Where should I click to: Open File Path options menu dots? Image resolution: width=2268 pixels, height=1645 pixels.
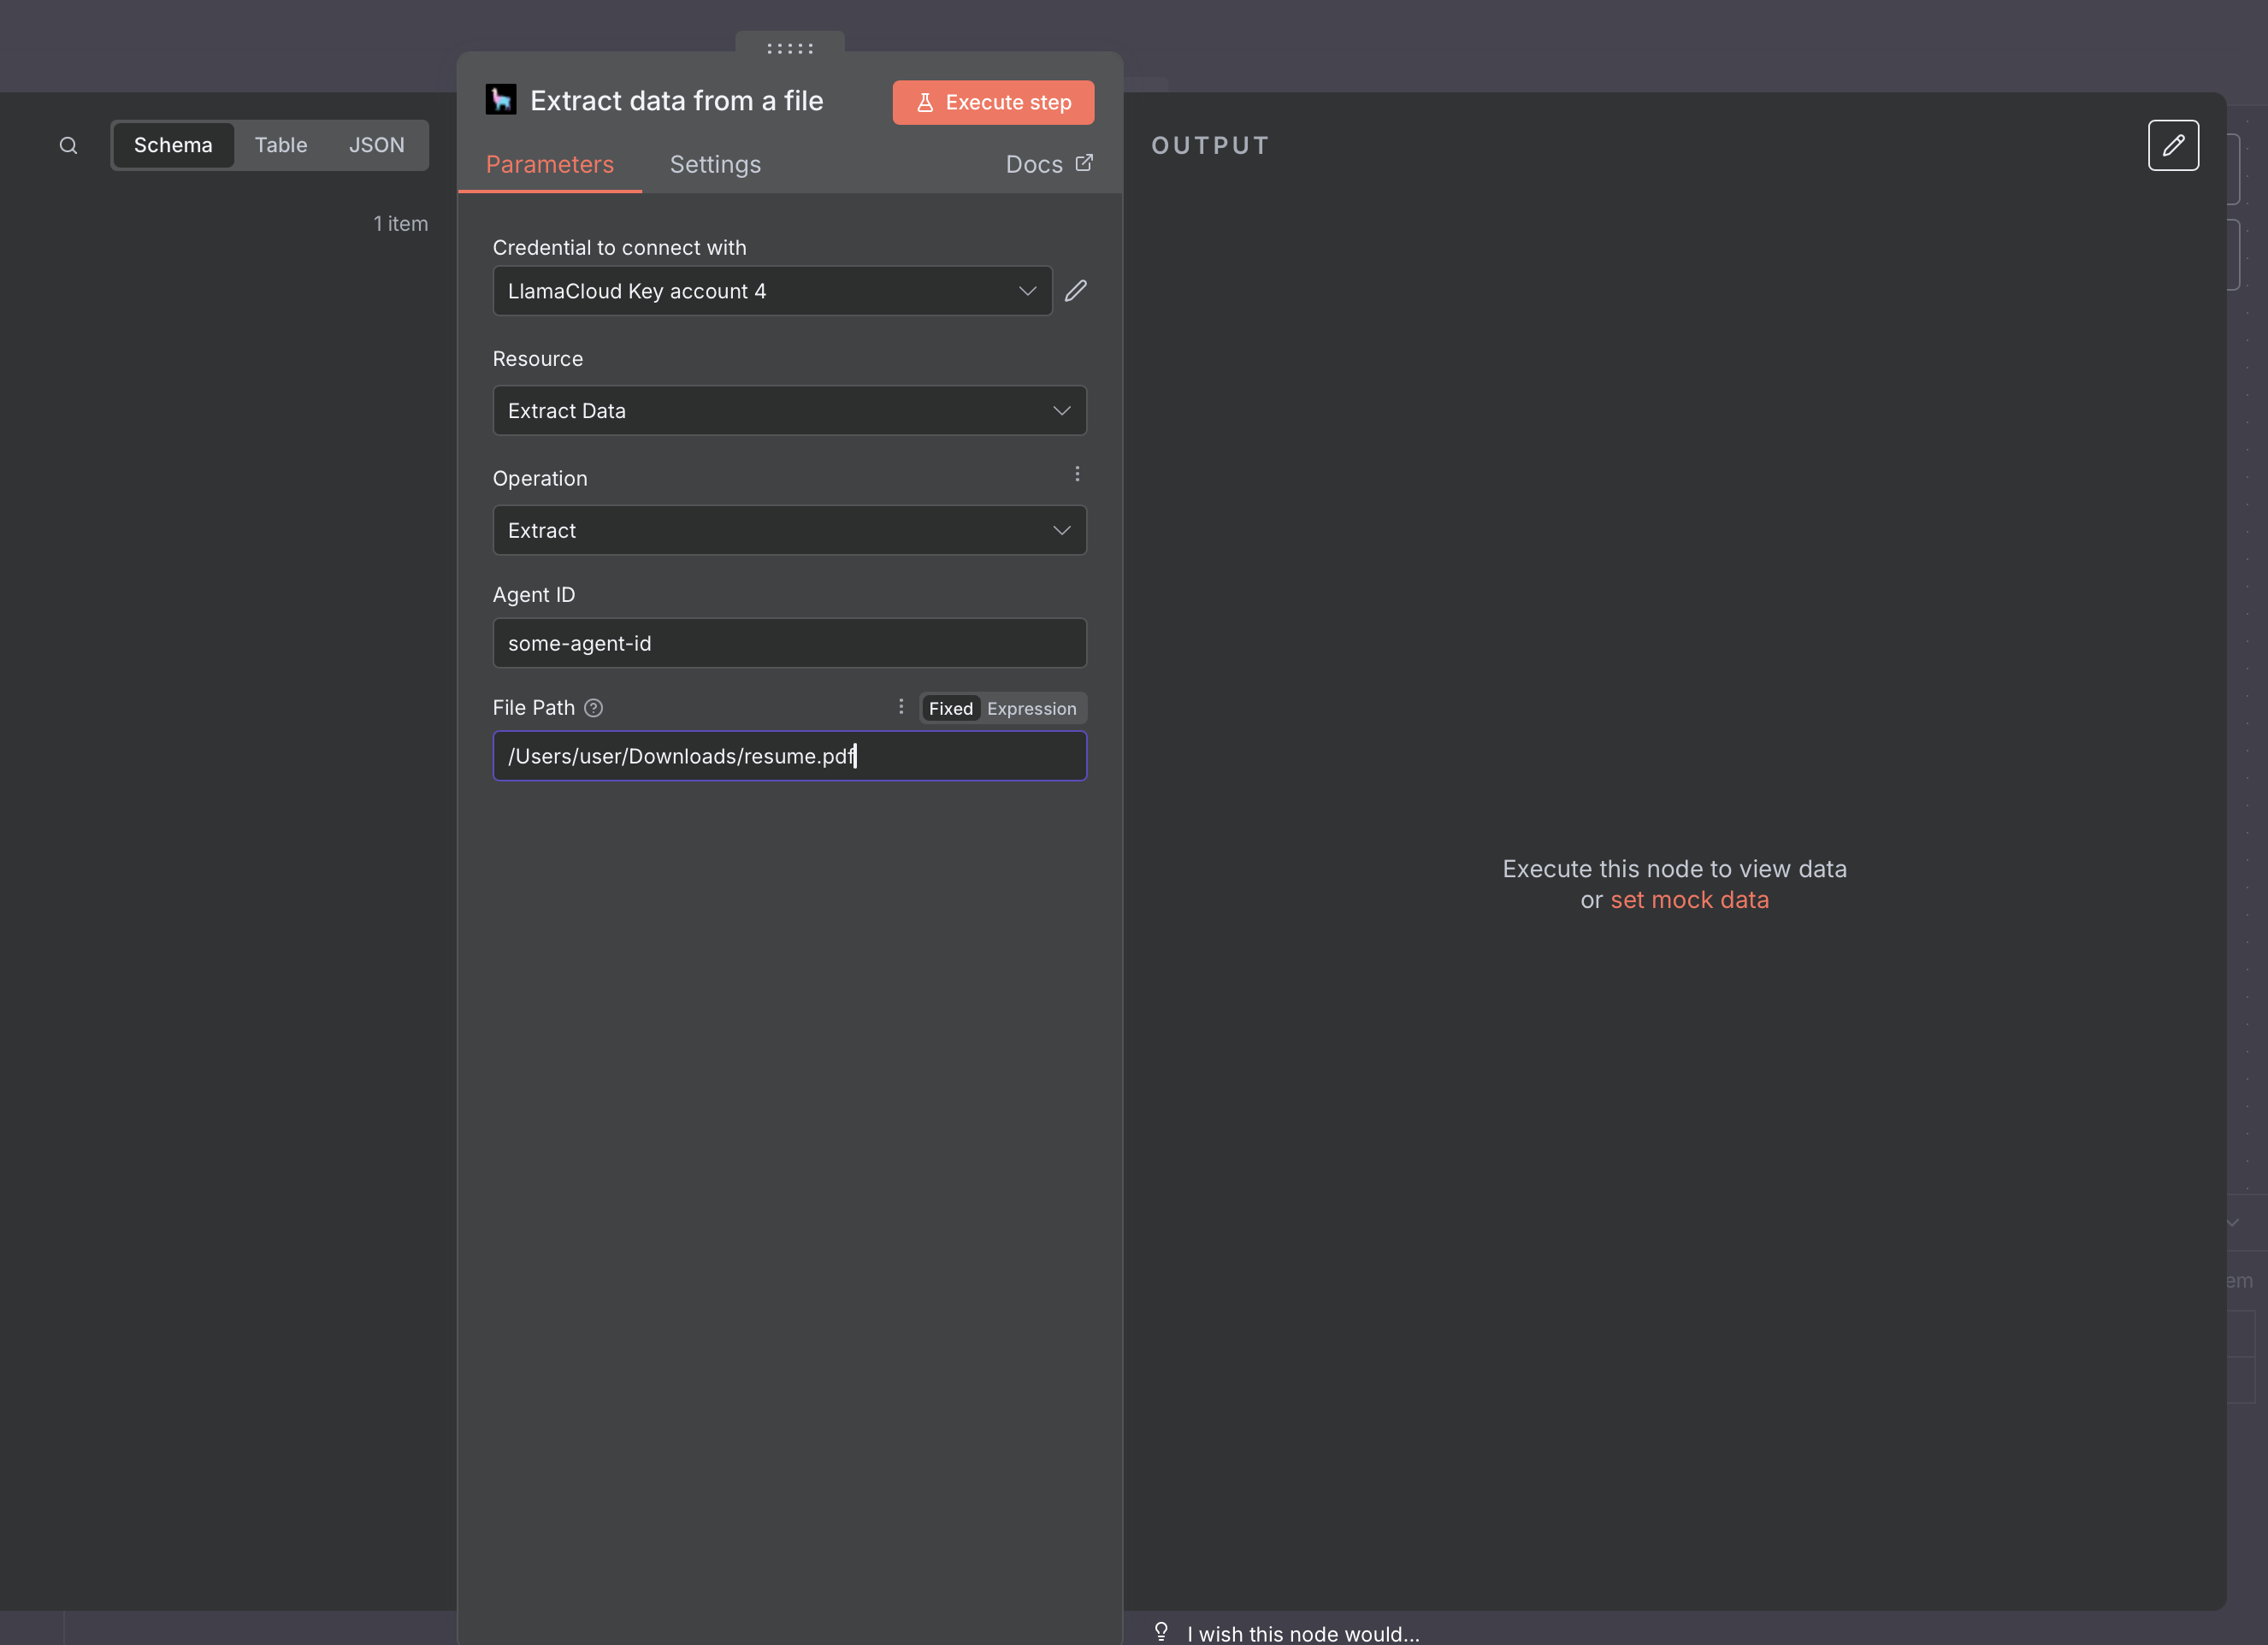[901, 707]
